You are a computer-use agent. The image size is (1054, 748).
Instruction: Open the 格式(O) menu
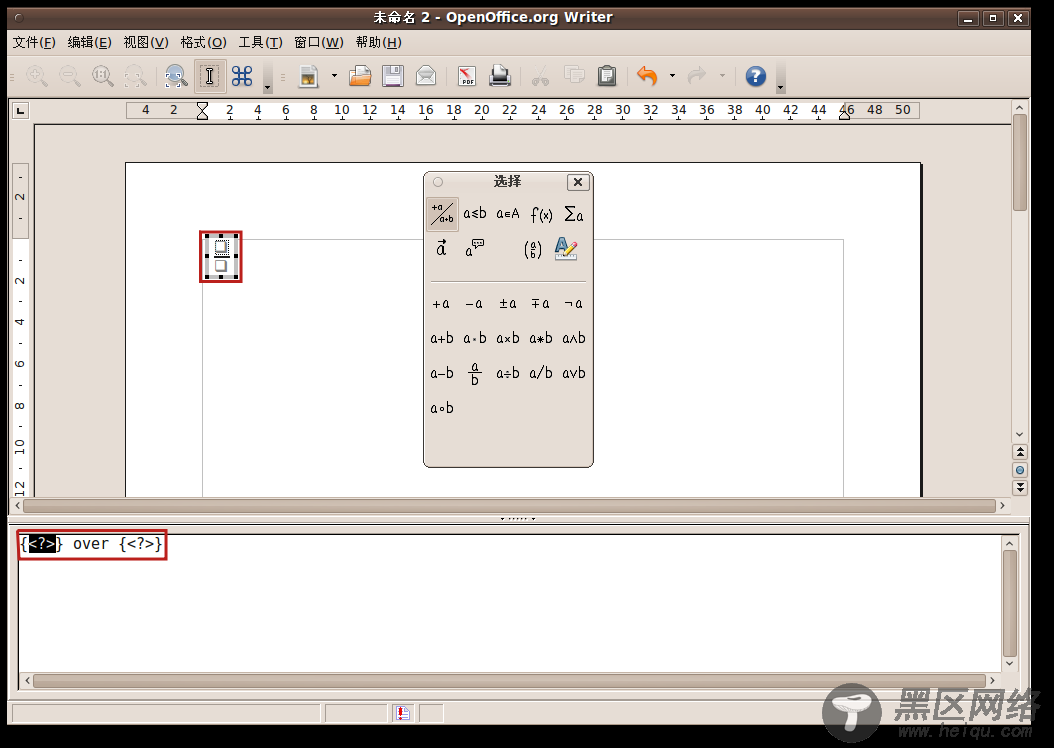click(x=204, y=42)
